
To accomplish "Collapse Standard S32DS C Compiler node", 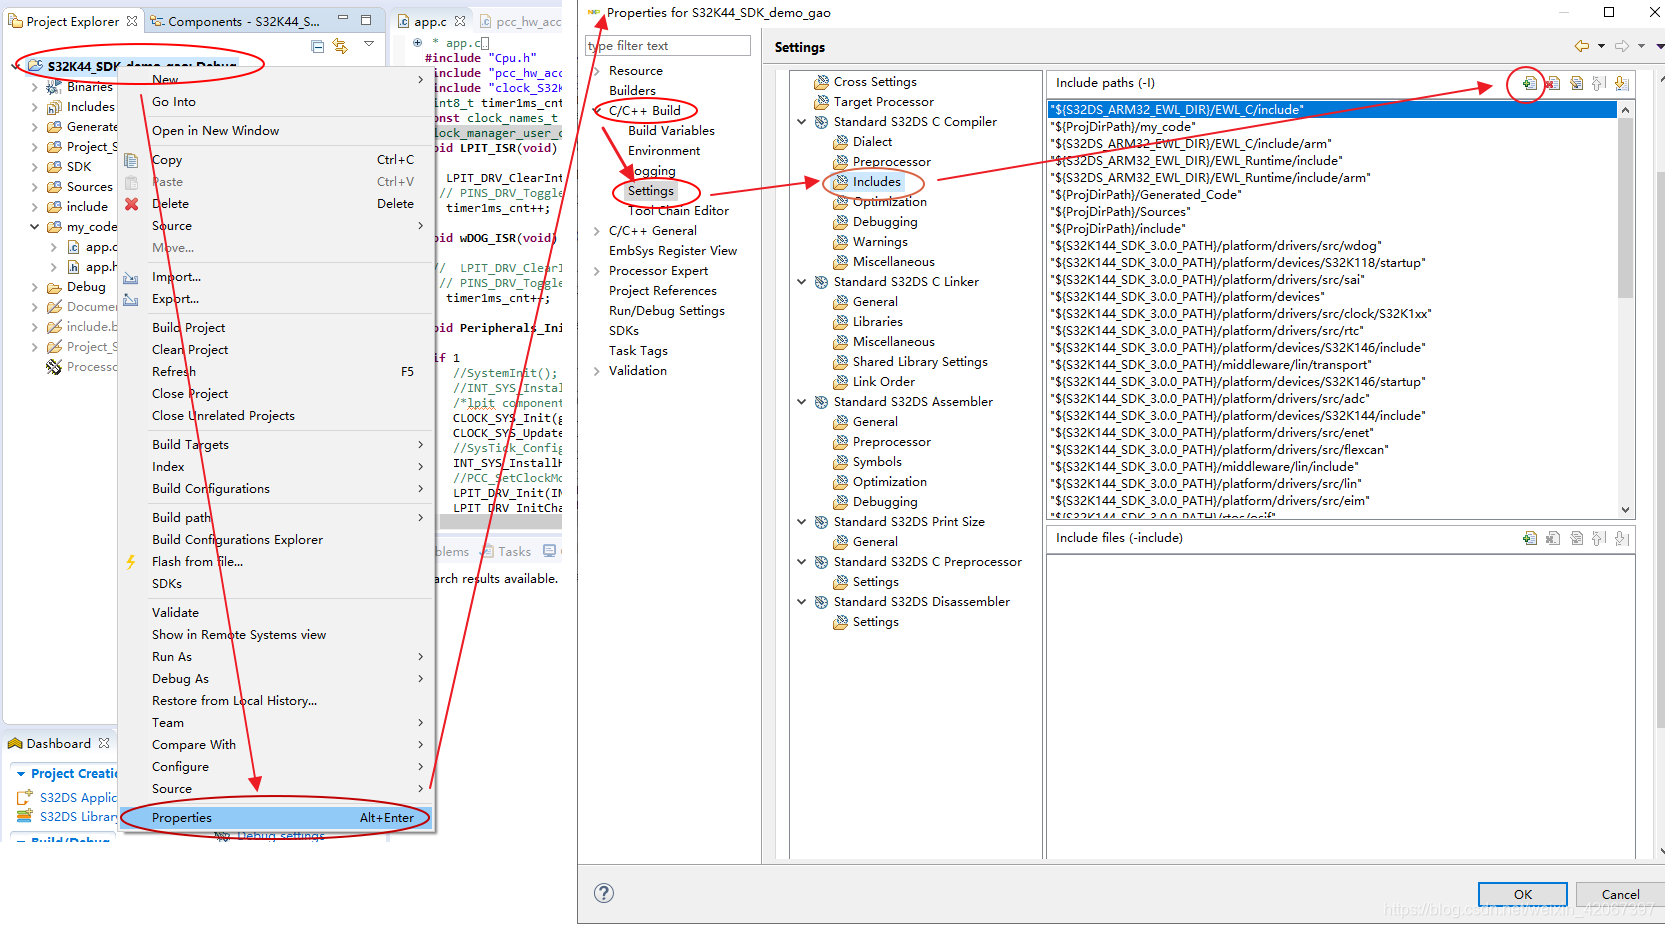I will 801,122.
